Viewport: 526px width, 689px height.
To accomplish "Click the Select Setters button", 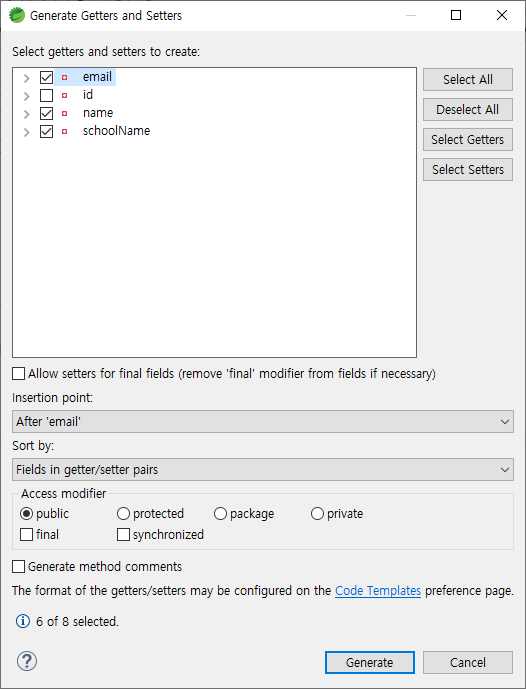I will tap(468, 169).
